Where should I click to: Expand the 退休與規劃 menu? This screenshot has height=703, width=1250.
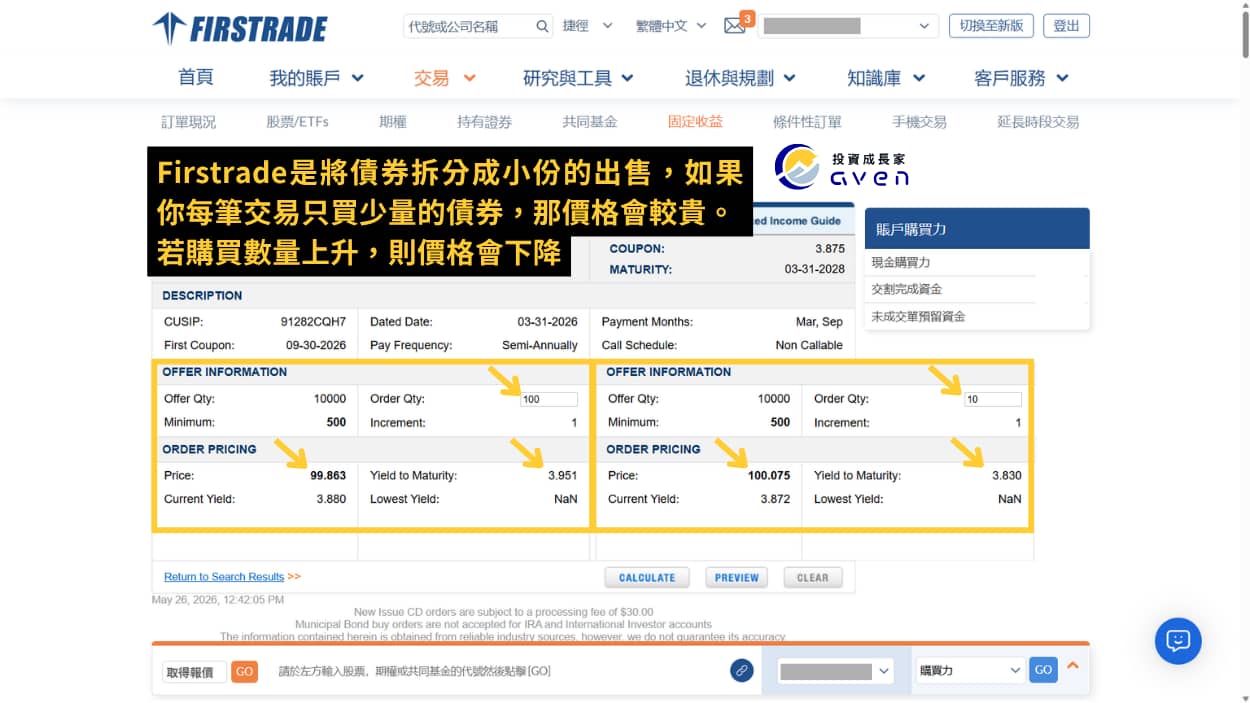tap(740, 78)
